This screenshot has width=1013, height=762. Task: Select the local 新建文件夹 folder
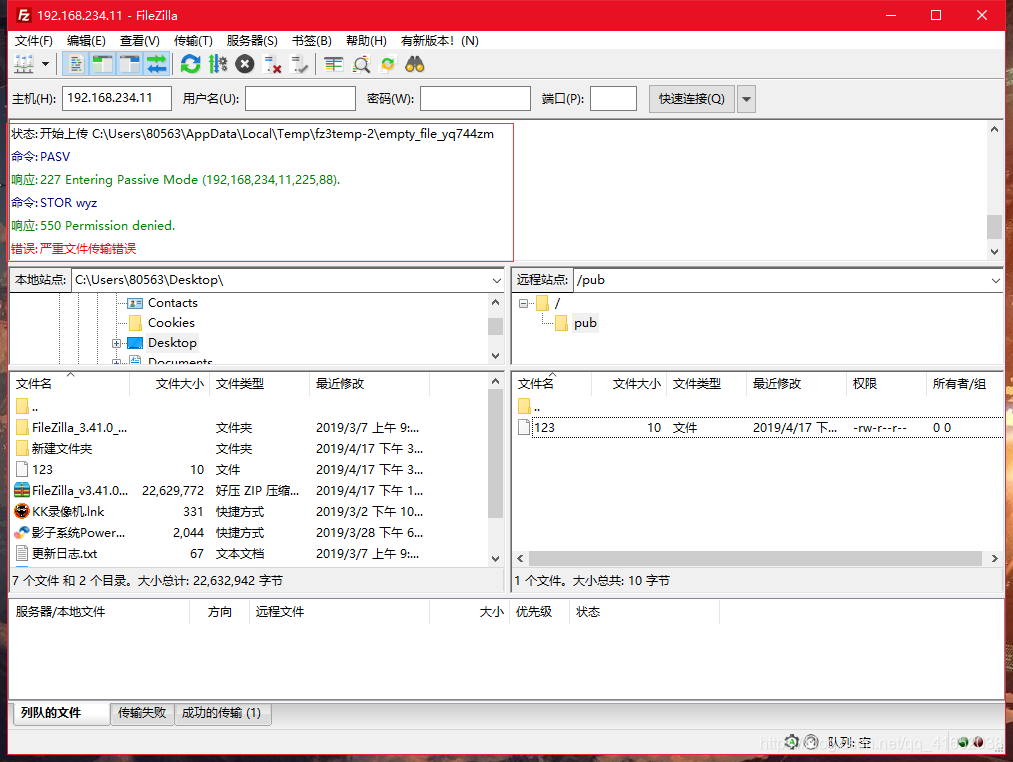pyautogui.click(x=62, y=449)
